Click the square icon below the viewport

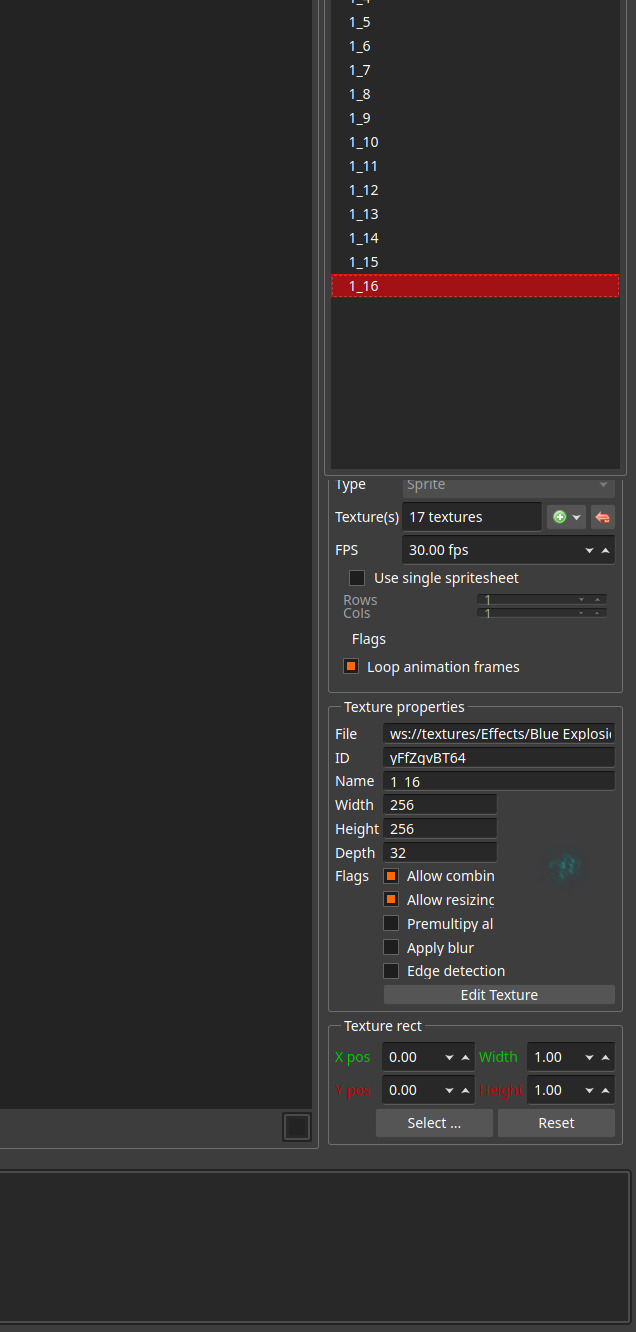click(297, 1127)
